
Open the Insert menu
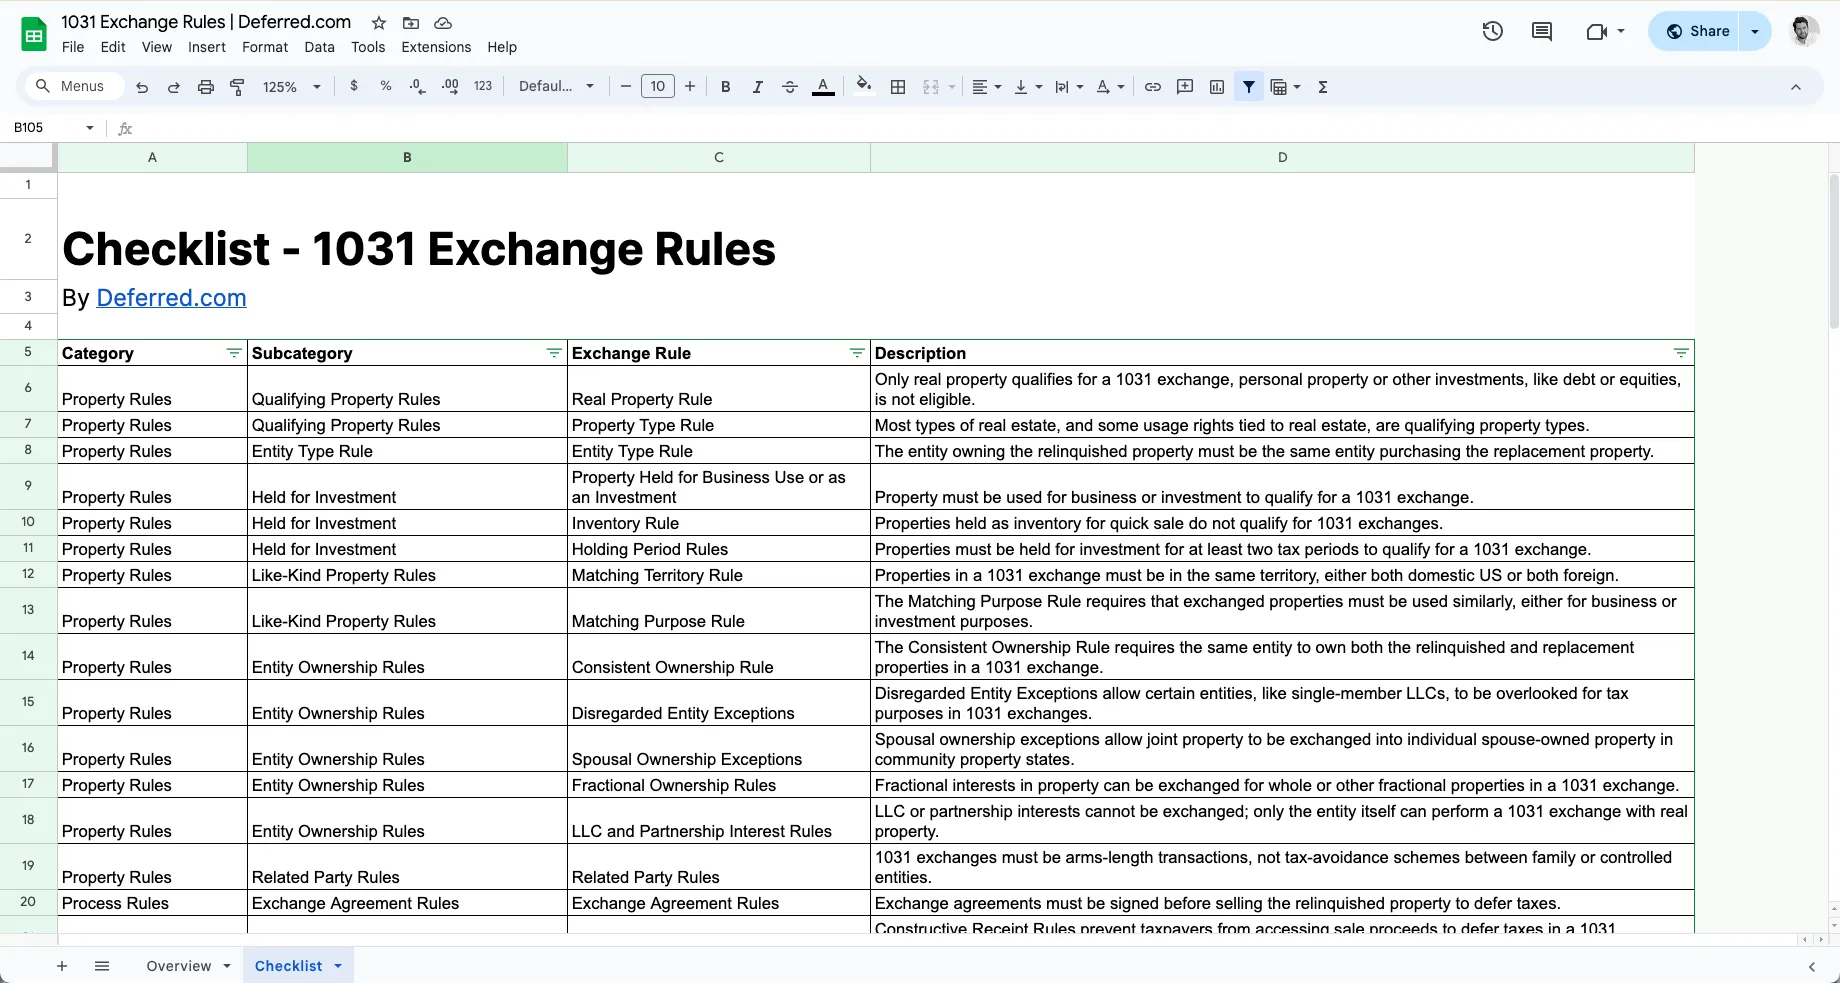click(207, 47)
